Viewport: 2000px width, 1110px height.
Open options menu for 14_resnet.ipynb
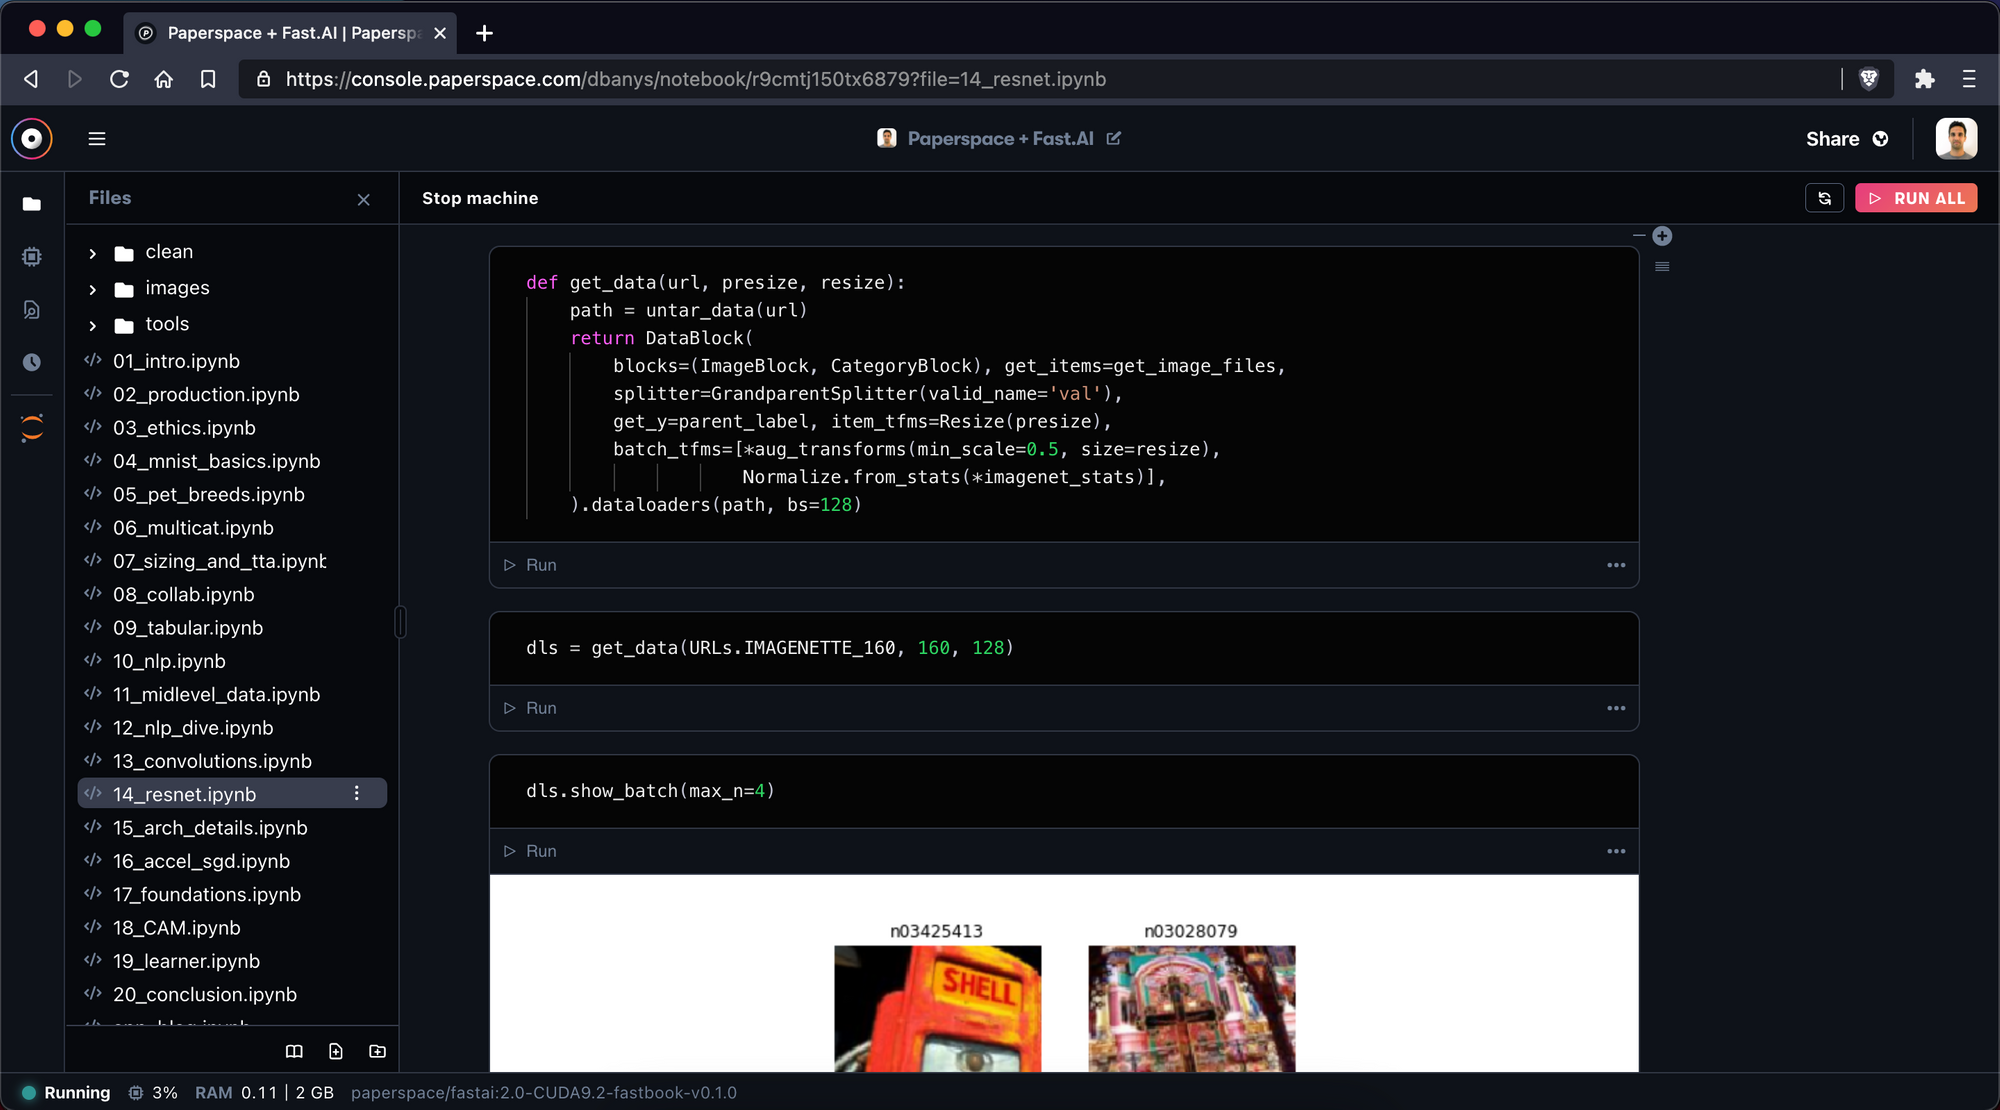357,793
